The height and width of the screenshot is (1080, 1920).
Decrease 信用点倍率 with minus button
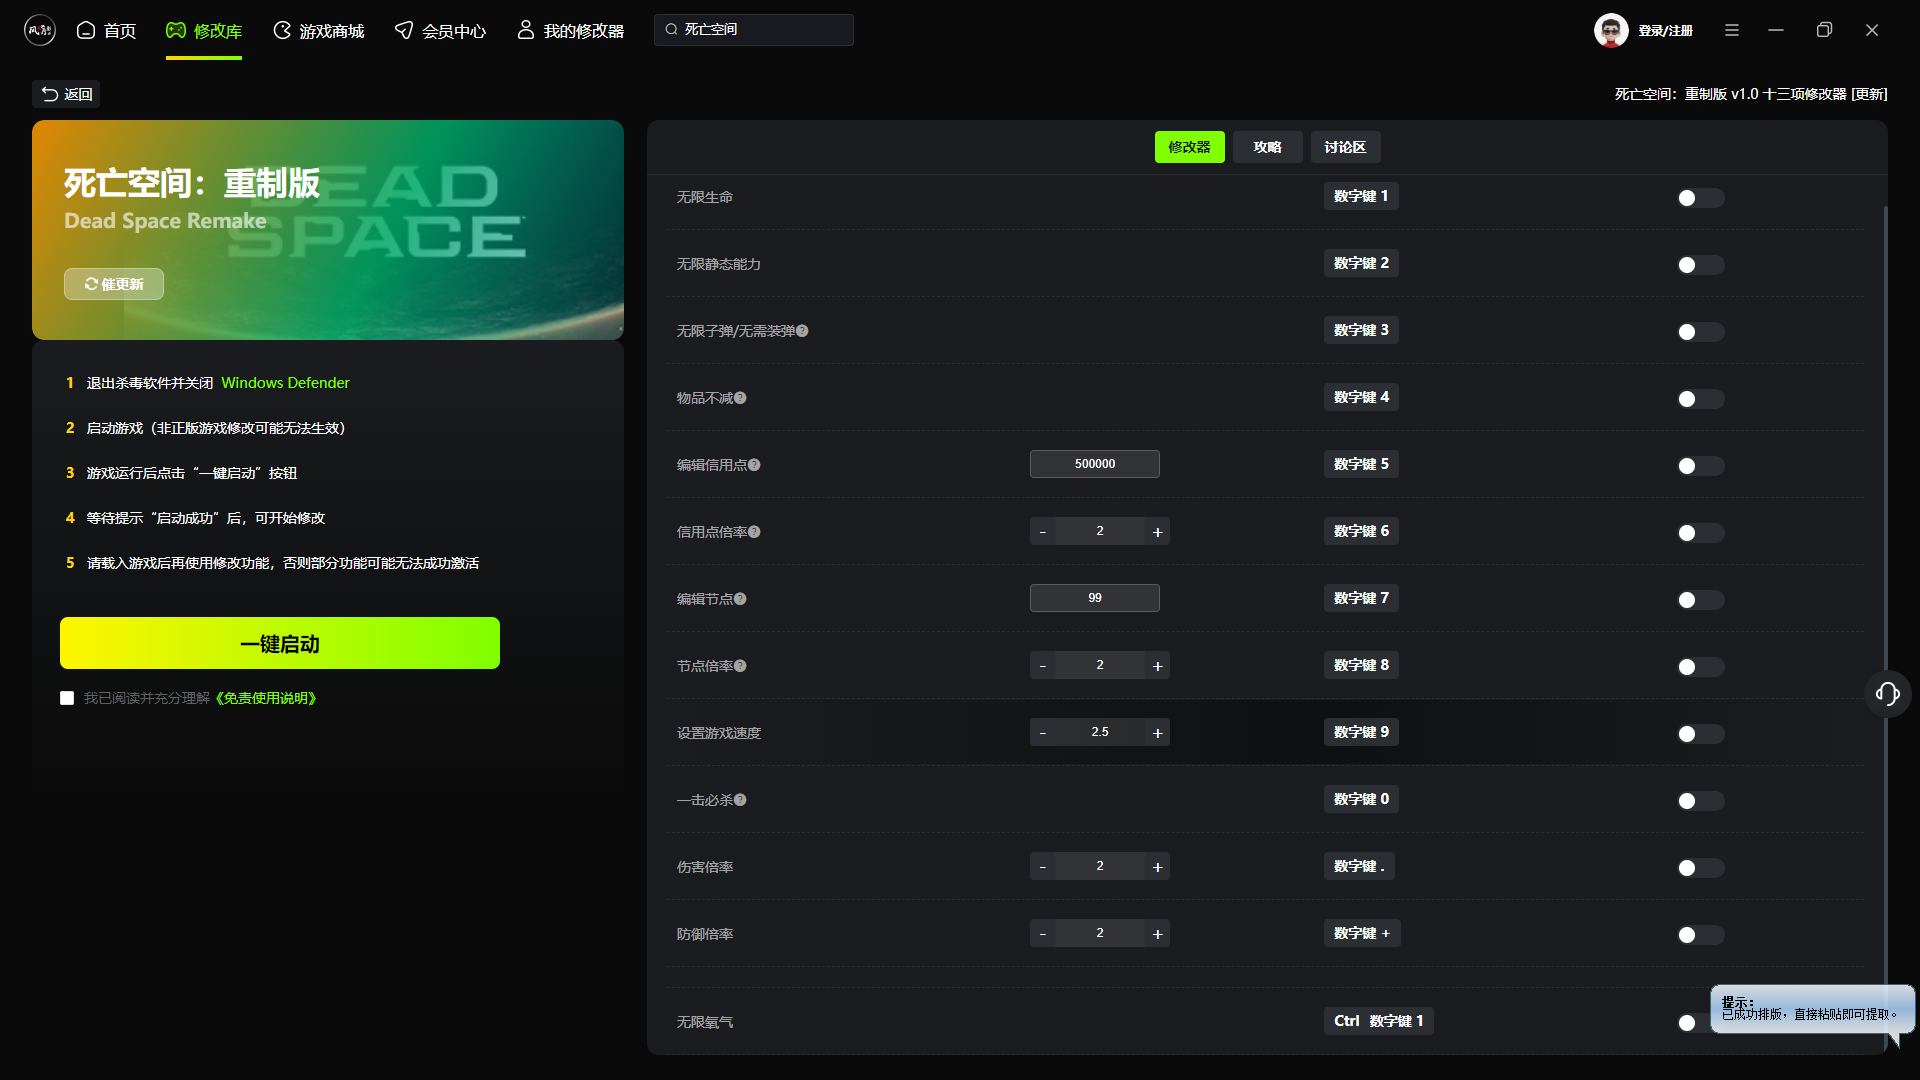point(1043,531)
